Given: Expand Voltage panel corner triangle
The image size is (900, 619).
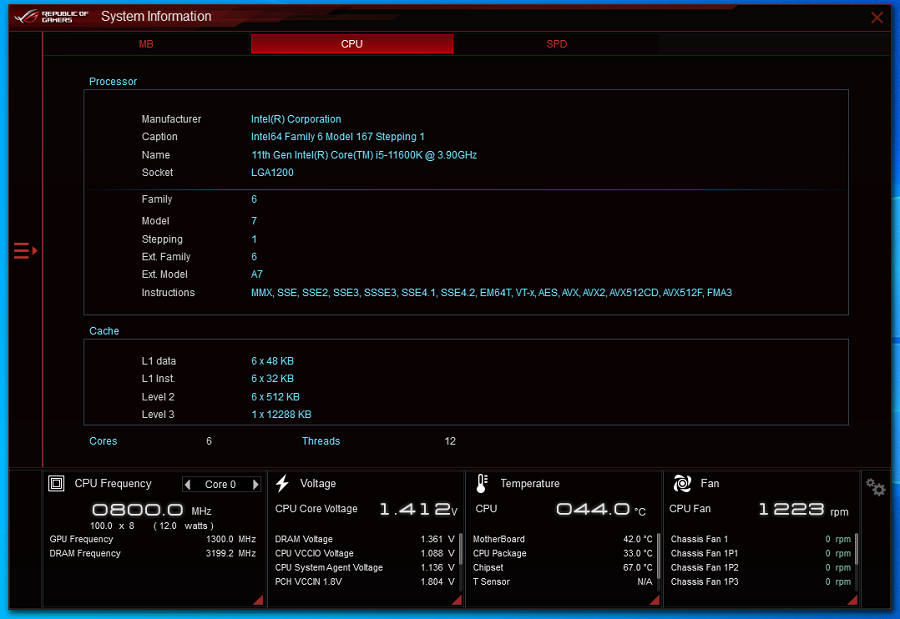Looking at the screenshot, I should (457, 599).
